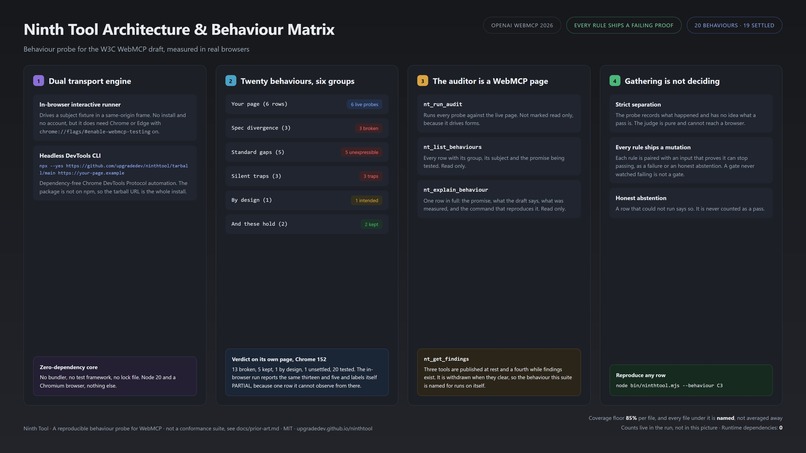Click the OPENAI WEBMCP 2026 pill
Viewport: 806px width, 453px height.
click(x=522, y=25)
